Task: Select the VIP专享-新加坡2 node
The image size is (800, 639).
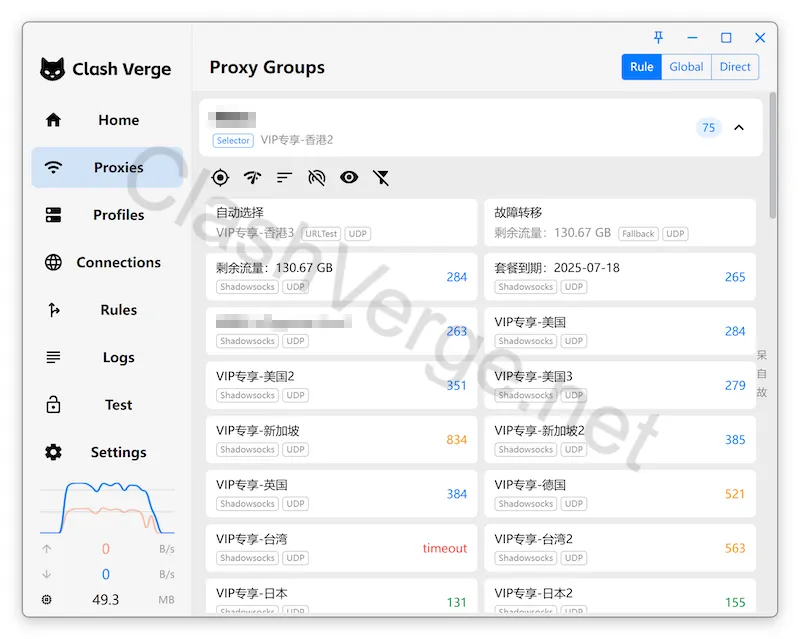Action: pyautogui.click(x=620, y=439)
